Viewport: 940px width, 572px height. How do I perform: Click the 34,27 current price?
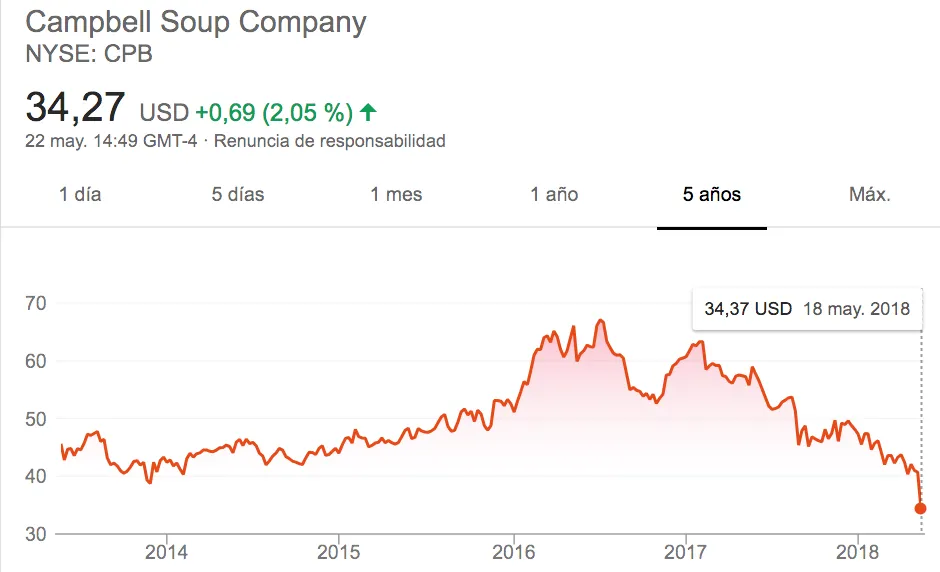[x=76, y=106]
